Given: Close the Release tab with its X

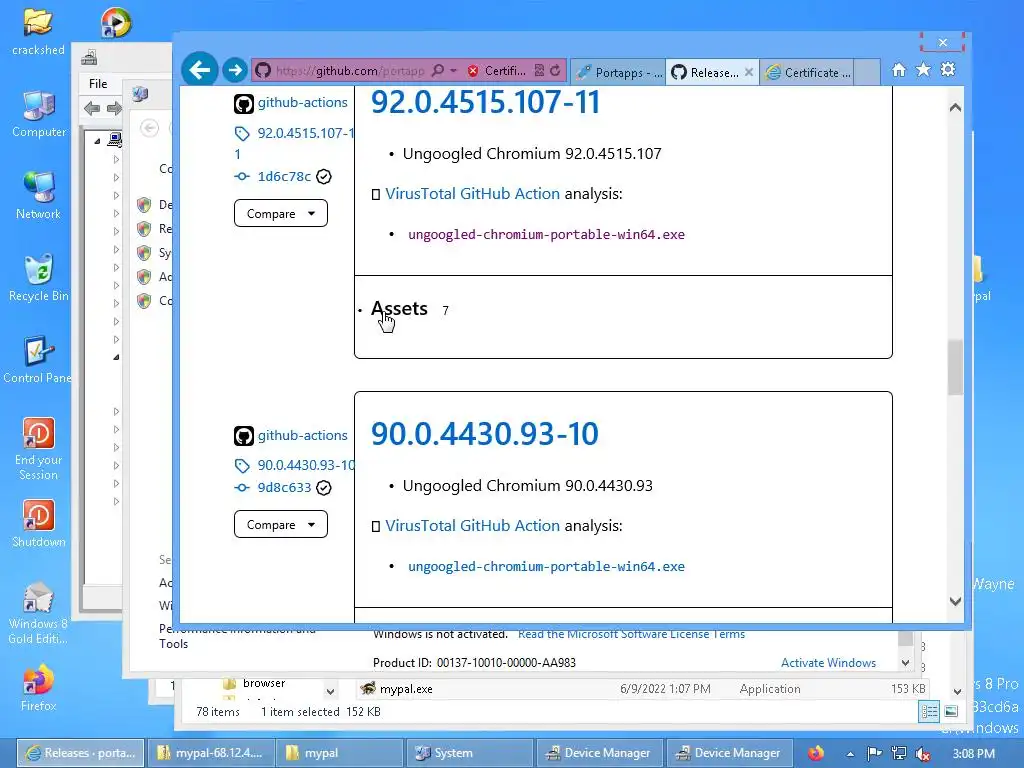Looking at the screenshot, I should [749, 72].
